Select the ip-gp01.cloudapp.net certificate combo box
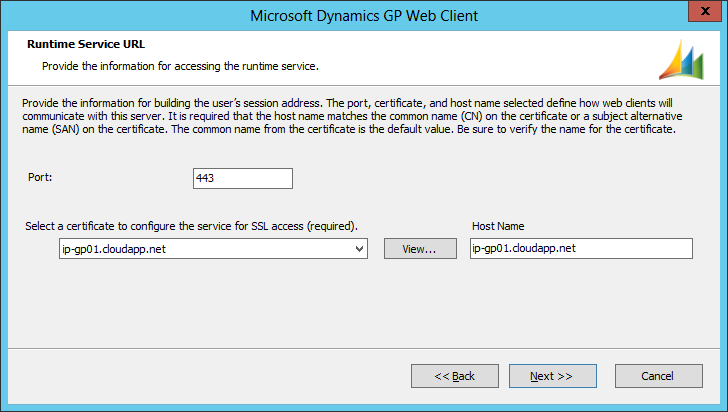 point(205,249)
